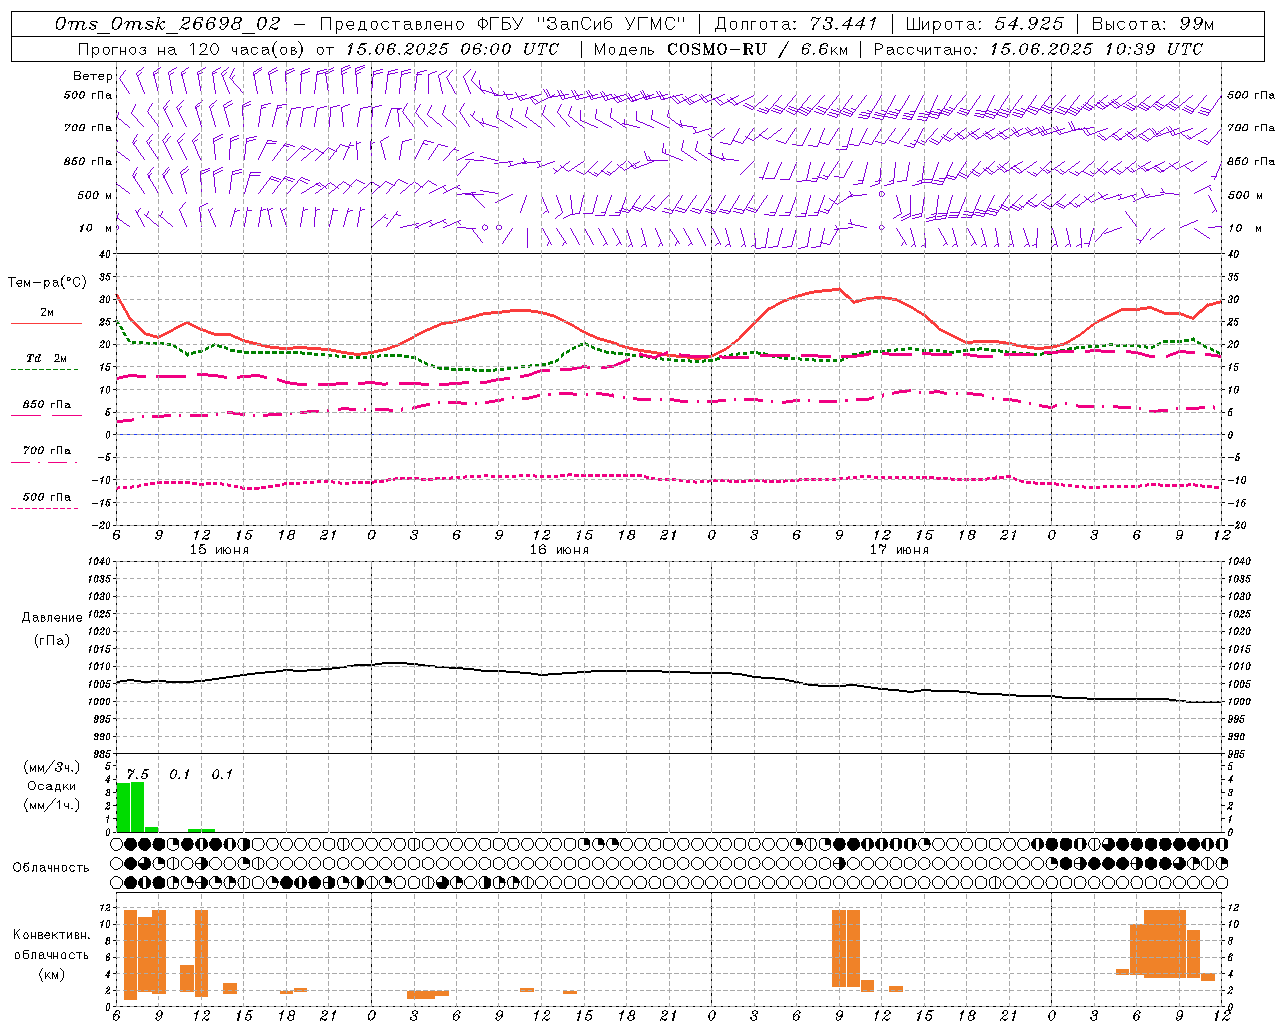Click the Рассчитано: 15.06.2025 10:39 UTC timestamp
Screen dimensions: 1280x1024
(x=1038, y=48)
